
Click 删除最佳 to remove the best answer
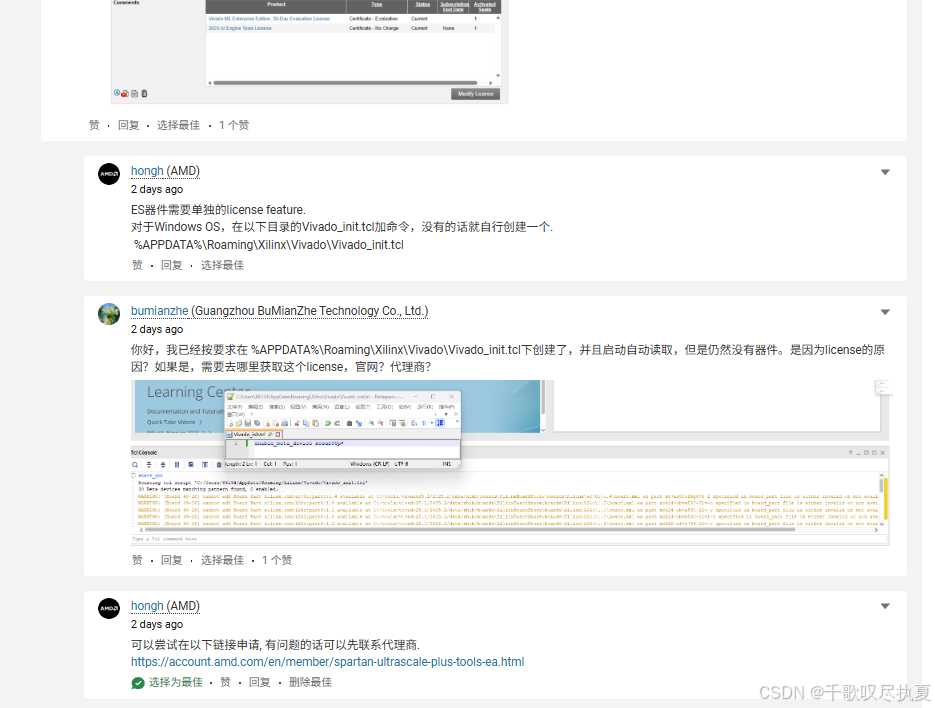(x=310, y=682)
